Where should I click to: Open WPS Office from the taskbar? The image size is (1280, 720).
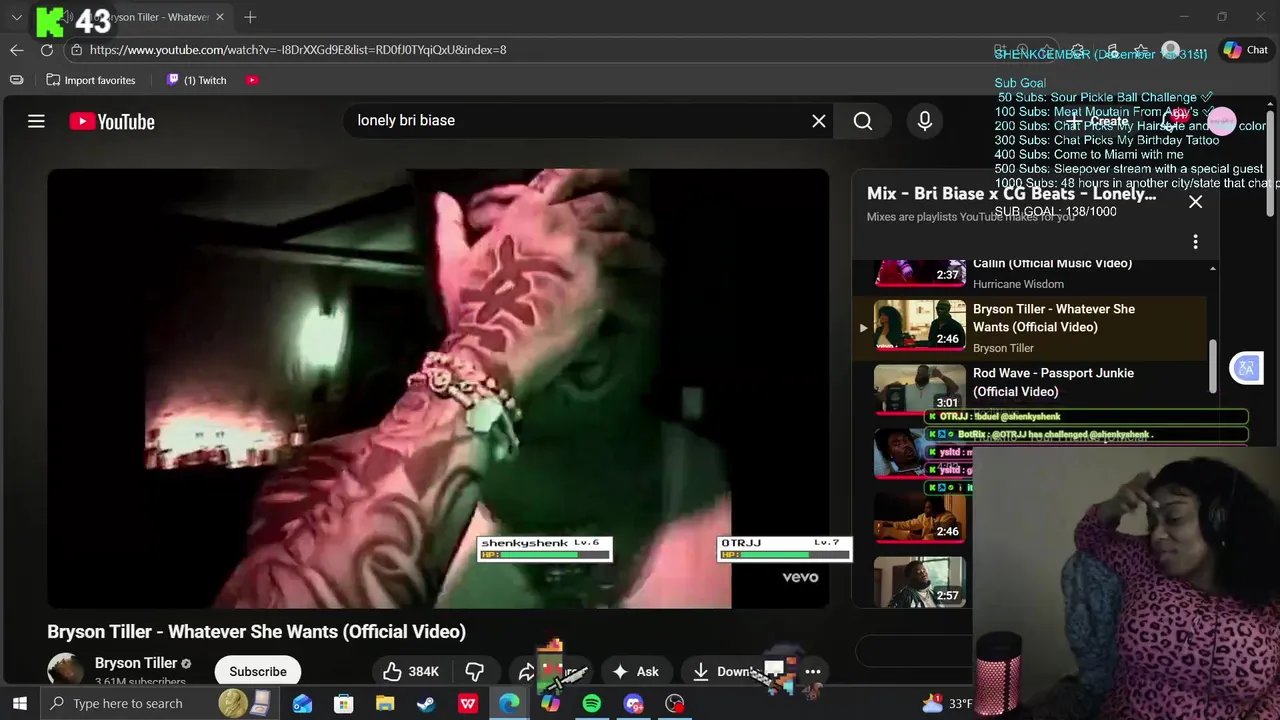pyautogui.click(x=467, y=704)
